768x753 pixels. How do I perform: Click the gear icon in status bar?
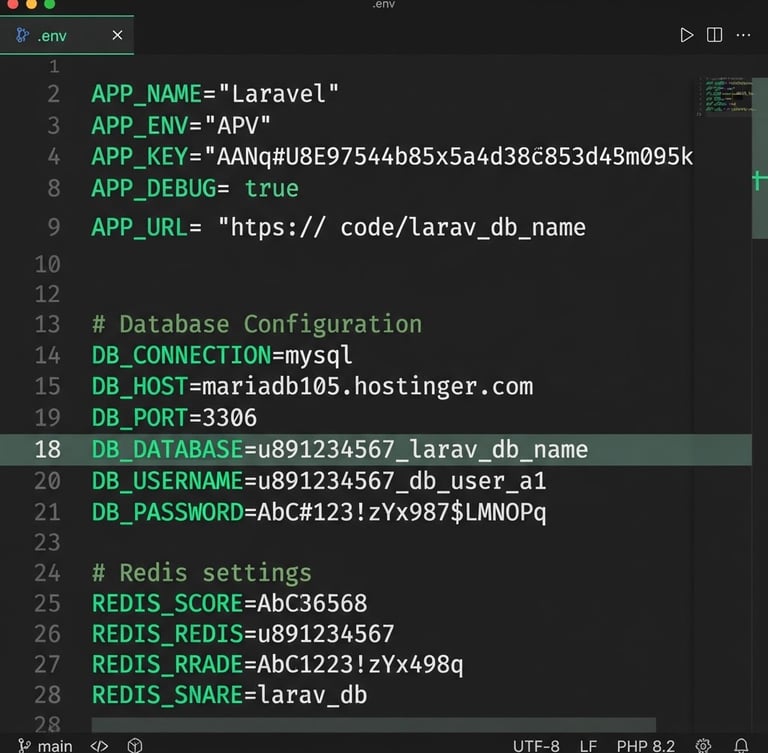703,746
